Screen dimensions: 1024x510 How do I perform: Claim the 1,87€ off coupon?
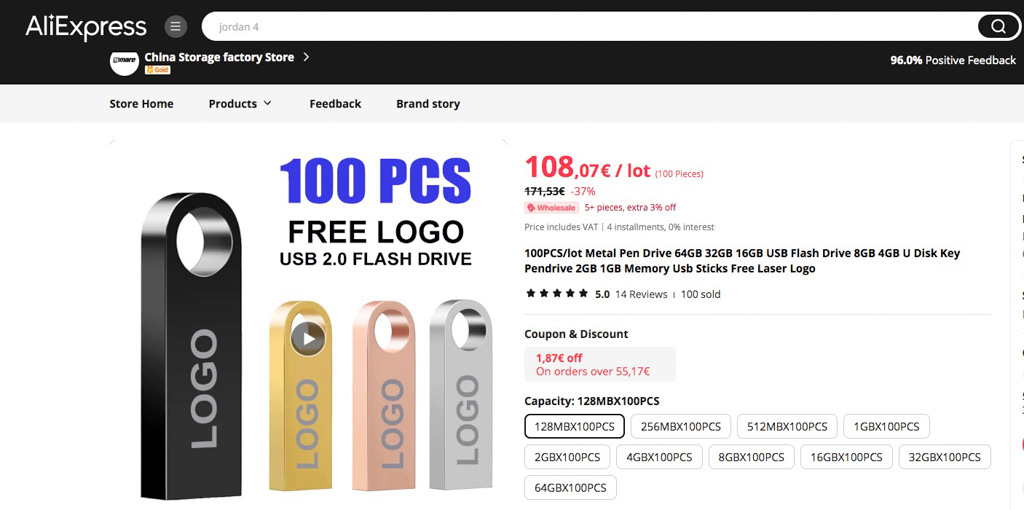pyautogui.click(x=600, y=364)
